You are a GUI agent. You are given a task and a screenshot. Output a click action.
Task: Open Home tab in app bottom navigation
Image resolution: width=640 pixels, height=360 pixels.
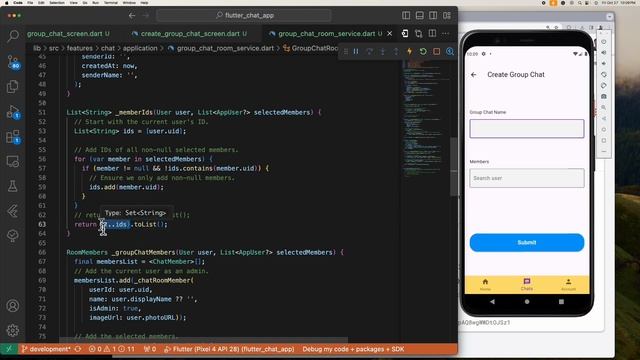coord(485,284)
